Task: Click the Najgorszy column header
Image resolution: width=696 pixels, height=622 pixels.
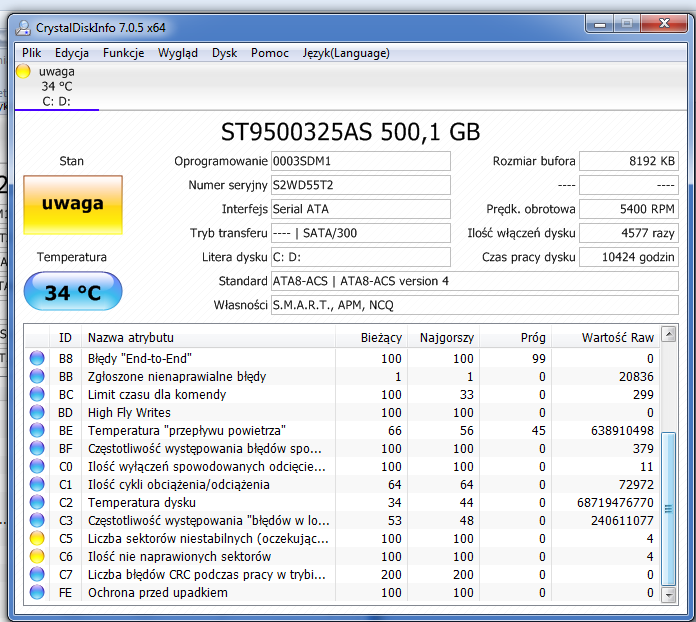Action: click(x=443, y=338)
